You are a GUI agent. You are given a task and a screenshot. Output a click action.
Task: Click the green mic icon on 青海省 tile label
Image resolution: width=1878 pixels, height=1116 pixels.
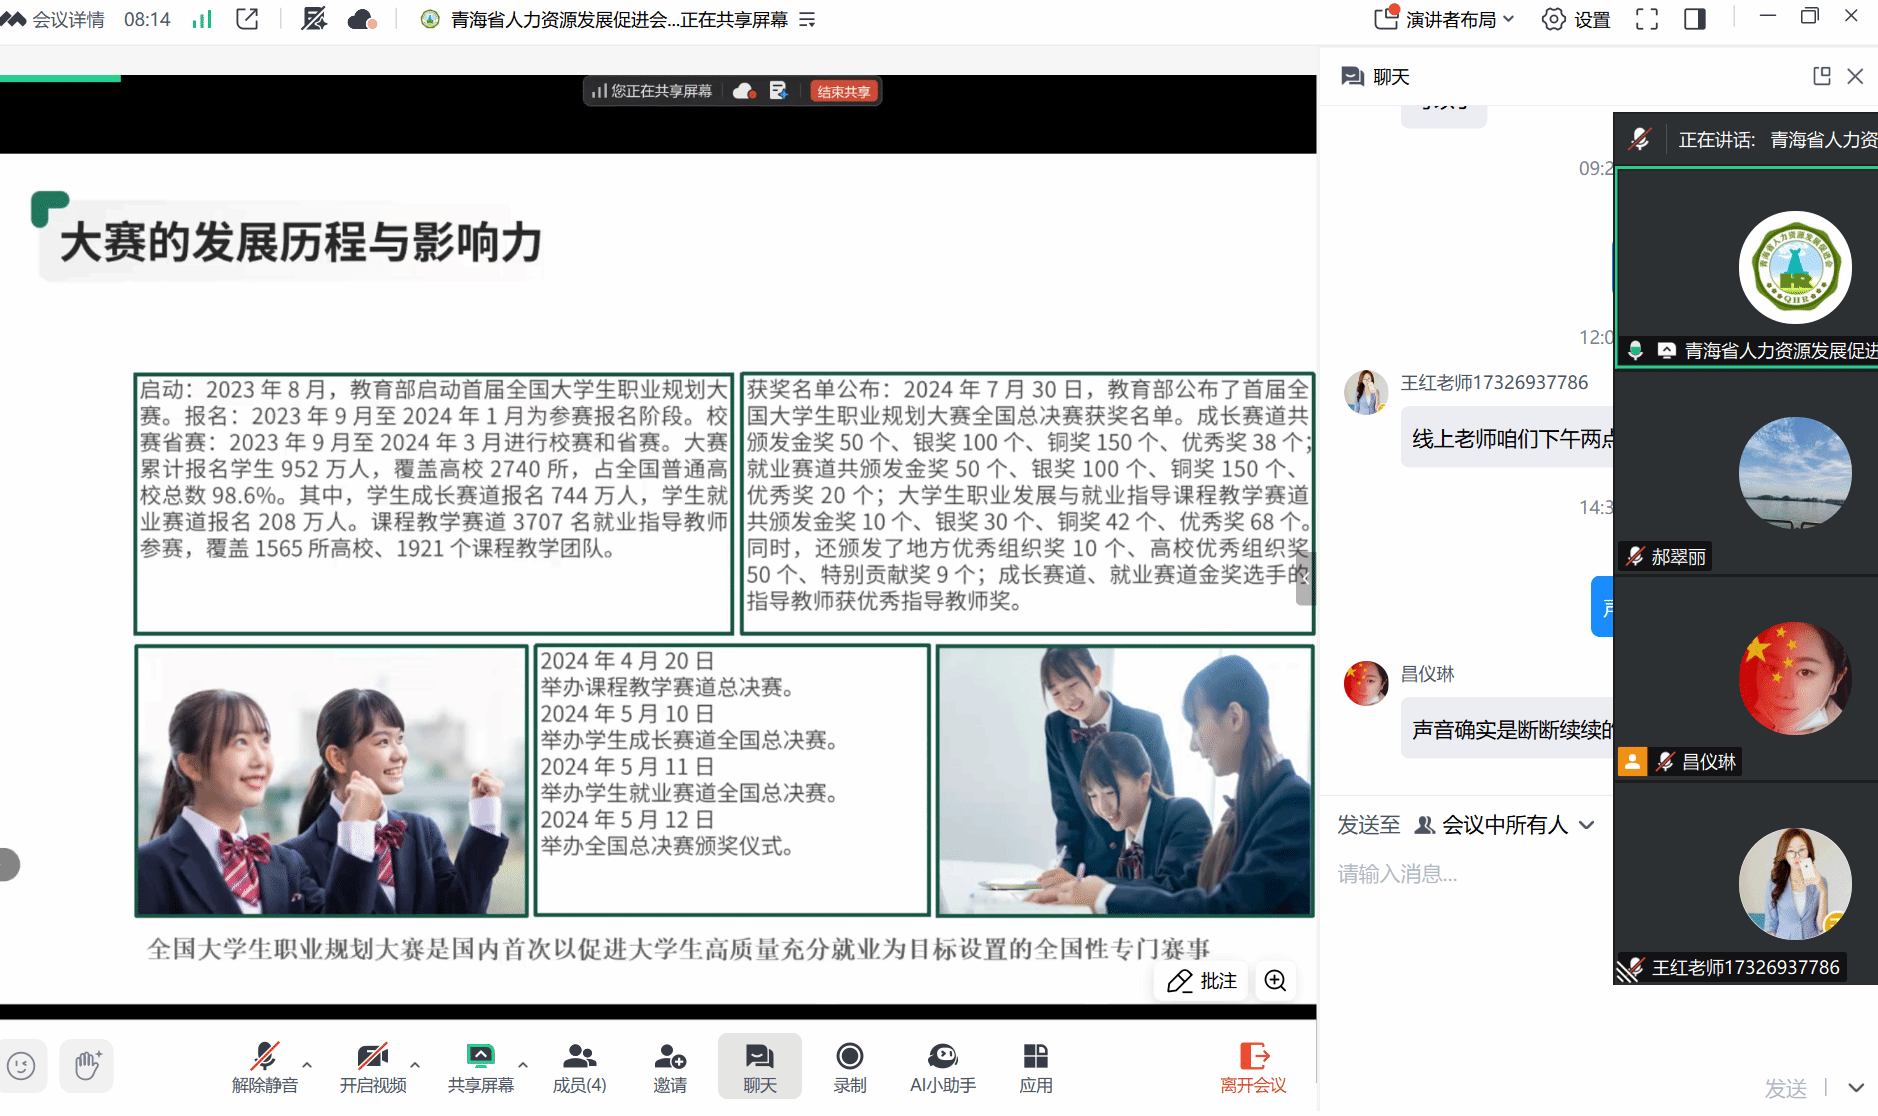pyautogui.click(x=1636, y=350)
